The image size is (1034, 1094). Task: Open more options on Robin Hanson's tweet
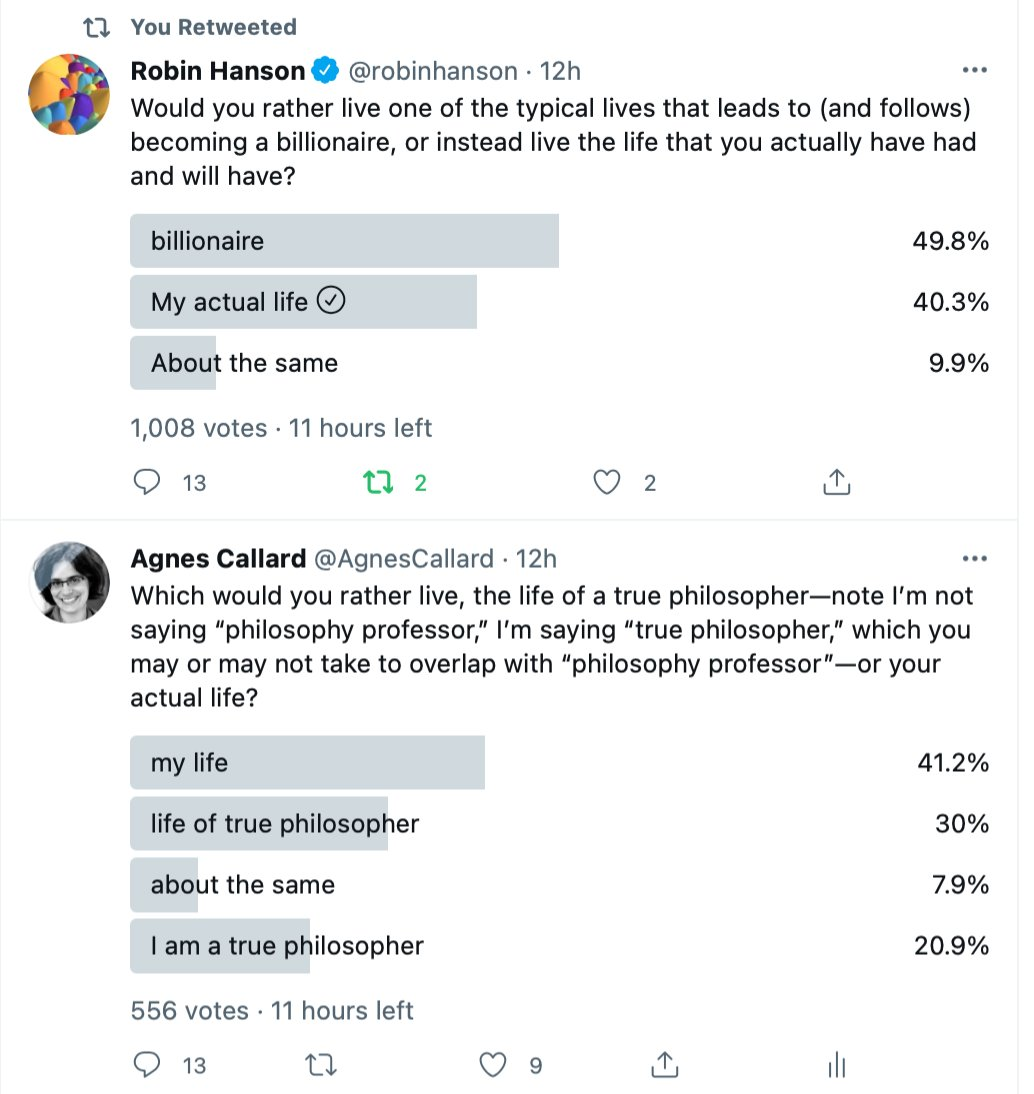click(973, 71)
